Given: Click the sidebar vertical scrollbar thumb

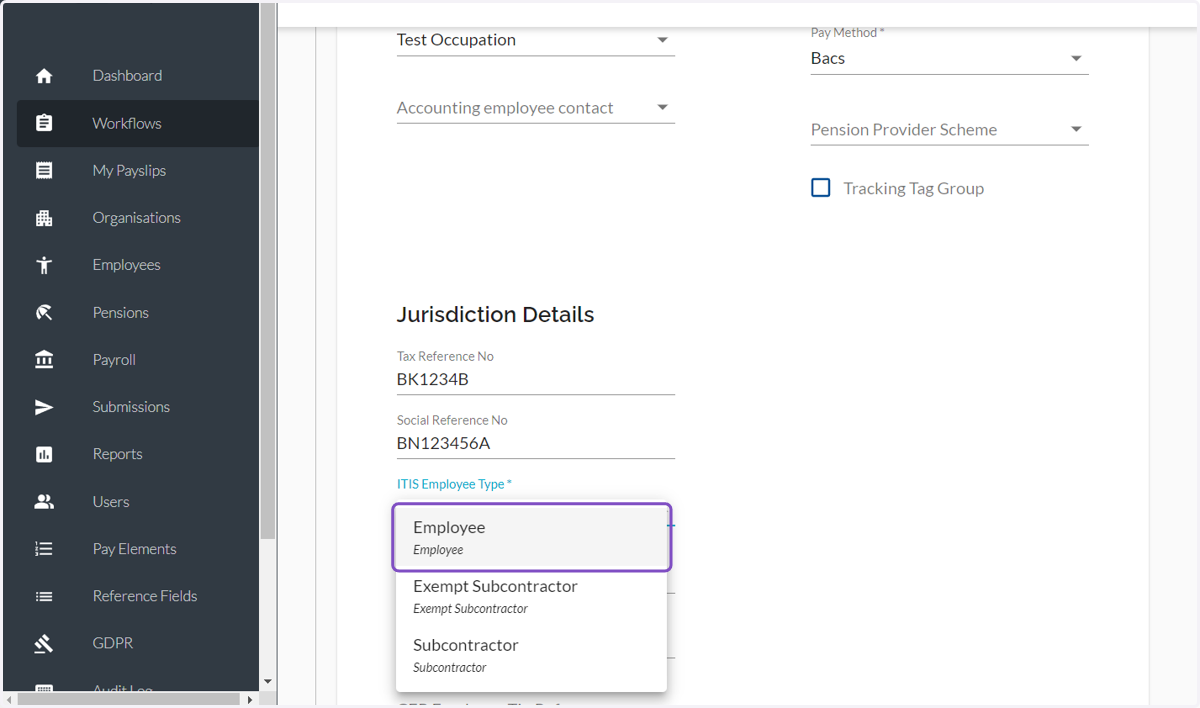Looking at the screenshot, I should click(x=268, y=270).
